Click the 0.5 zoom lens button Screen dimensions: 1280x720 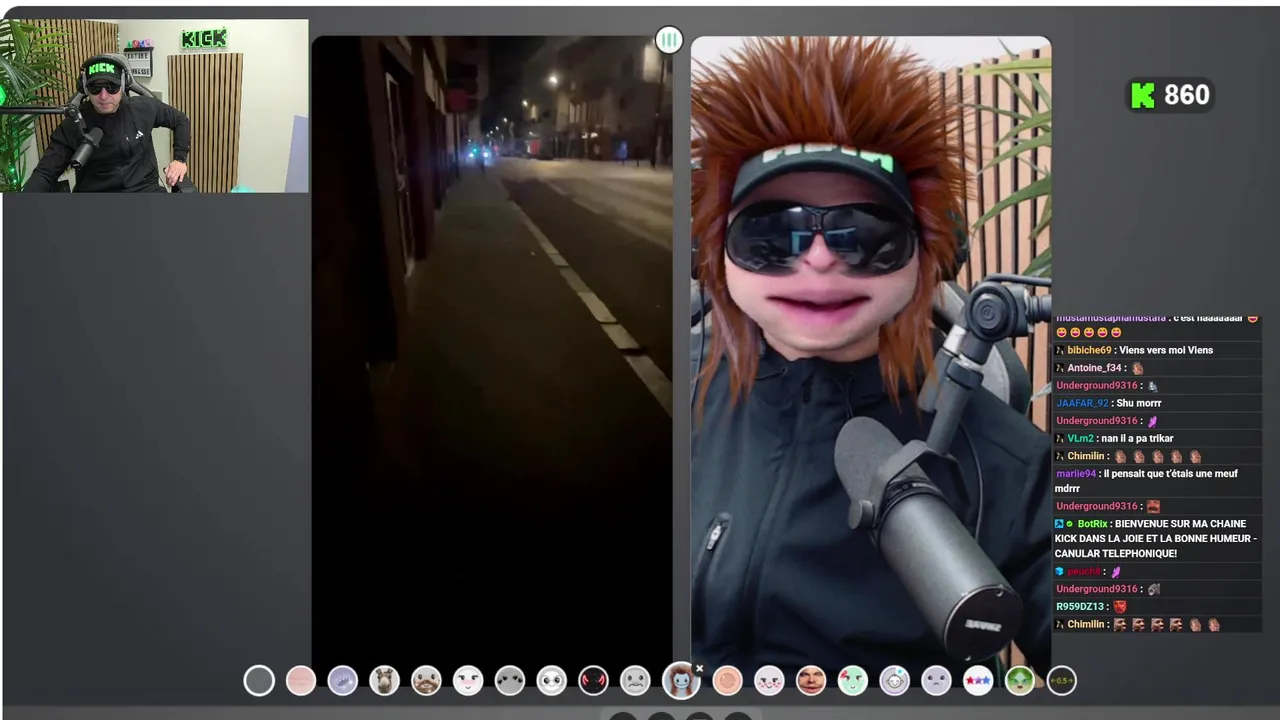click(1062, 681)
